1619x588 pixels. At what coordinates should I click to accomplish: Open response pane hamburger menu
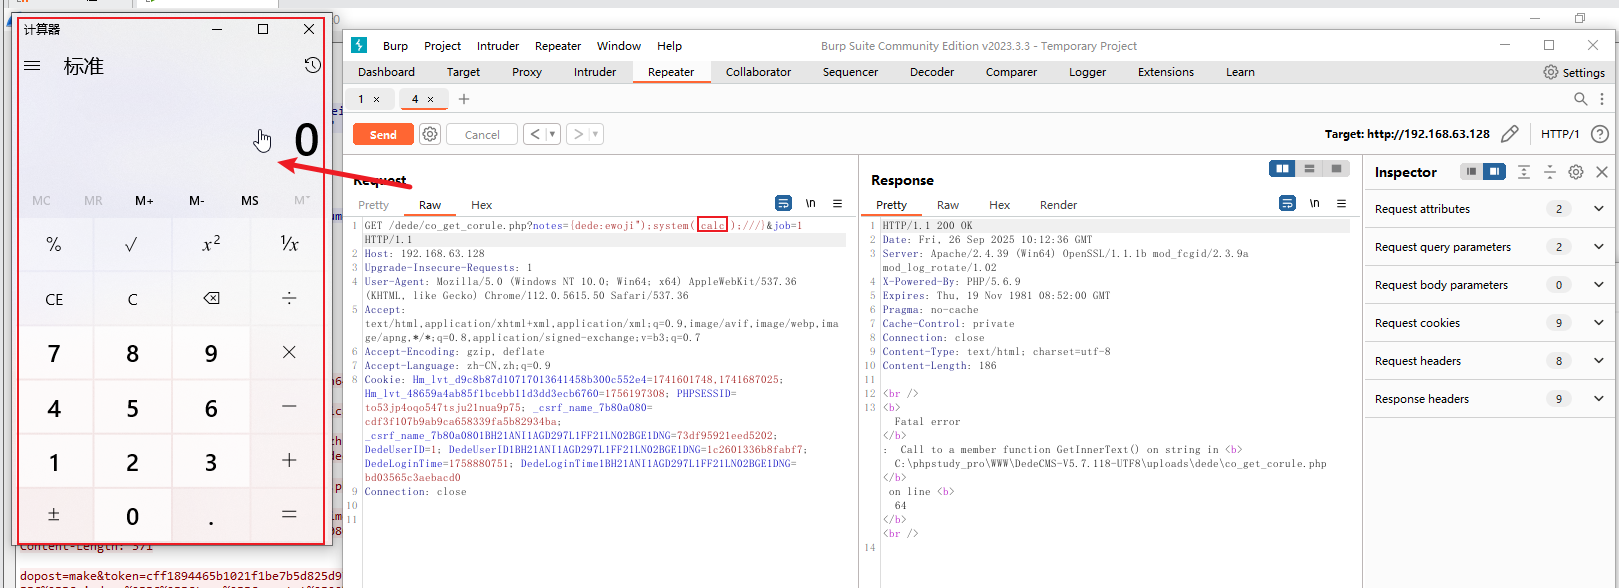[x=1342, y=203]
